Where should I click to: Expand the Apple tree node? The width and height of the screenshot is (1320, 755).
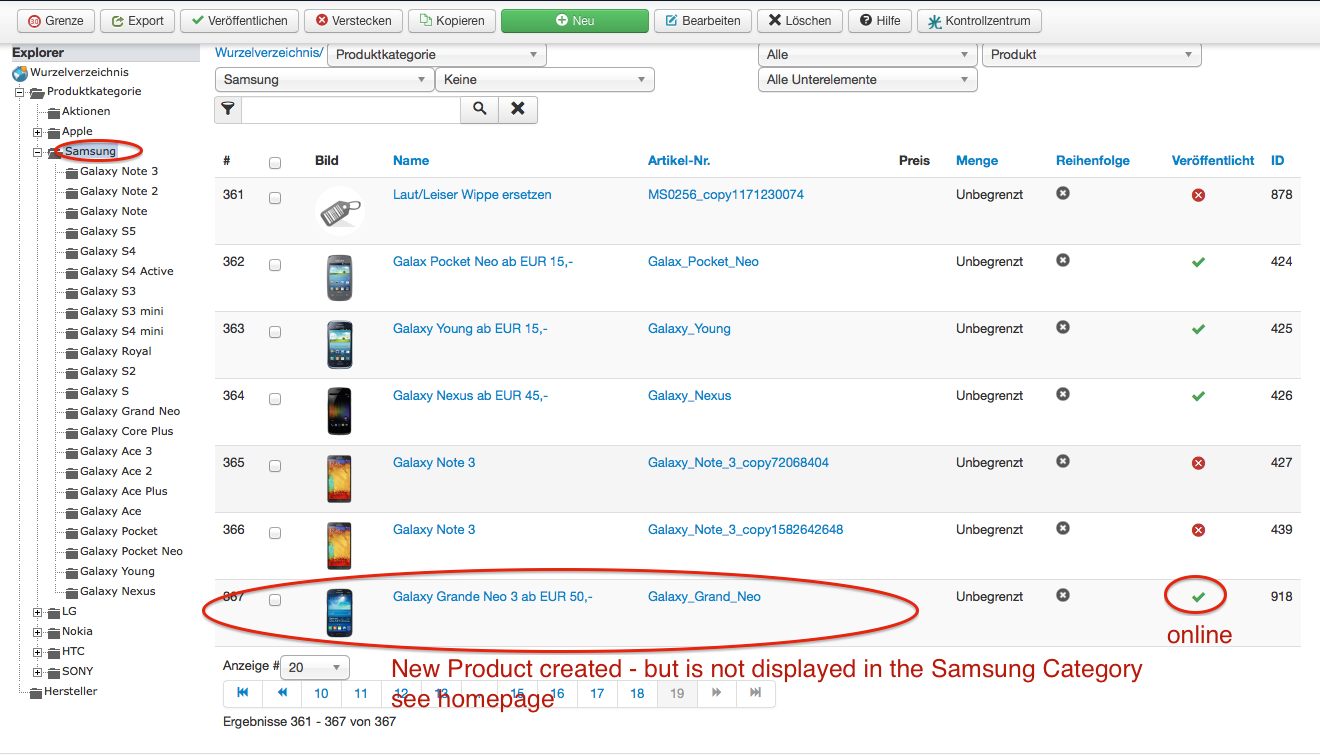point(38,132)
